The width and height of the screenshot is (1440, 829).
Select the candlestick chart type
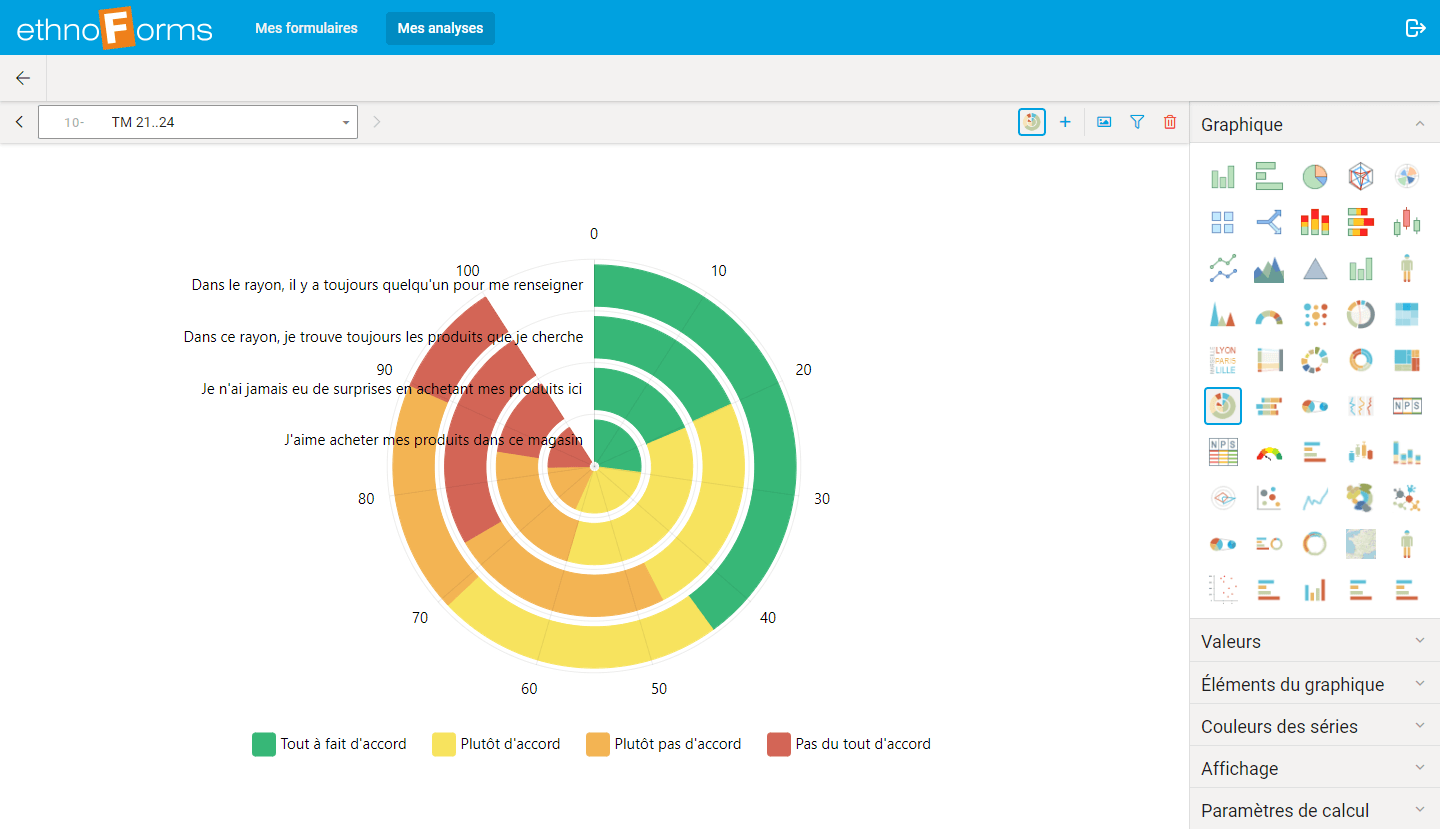pos(1407,222)
